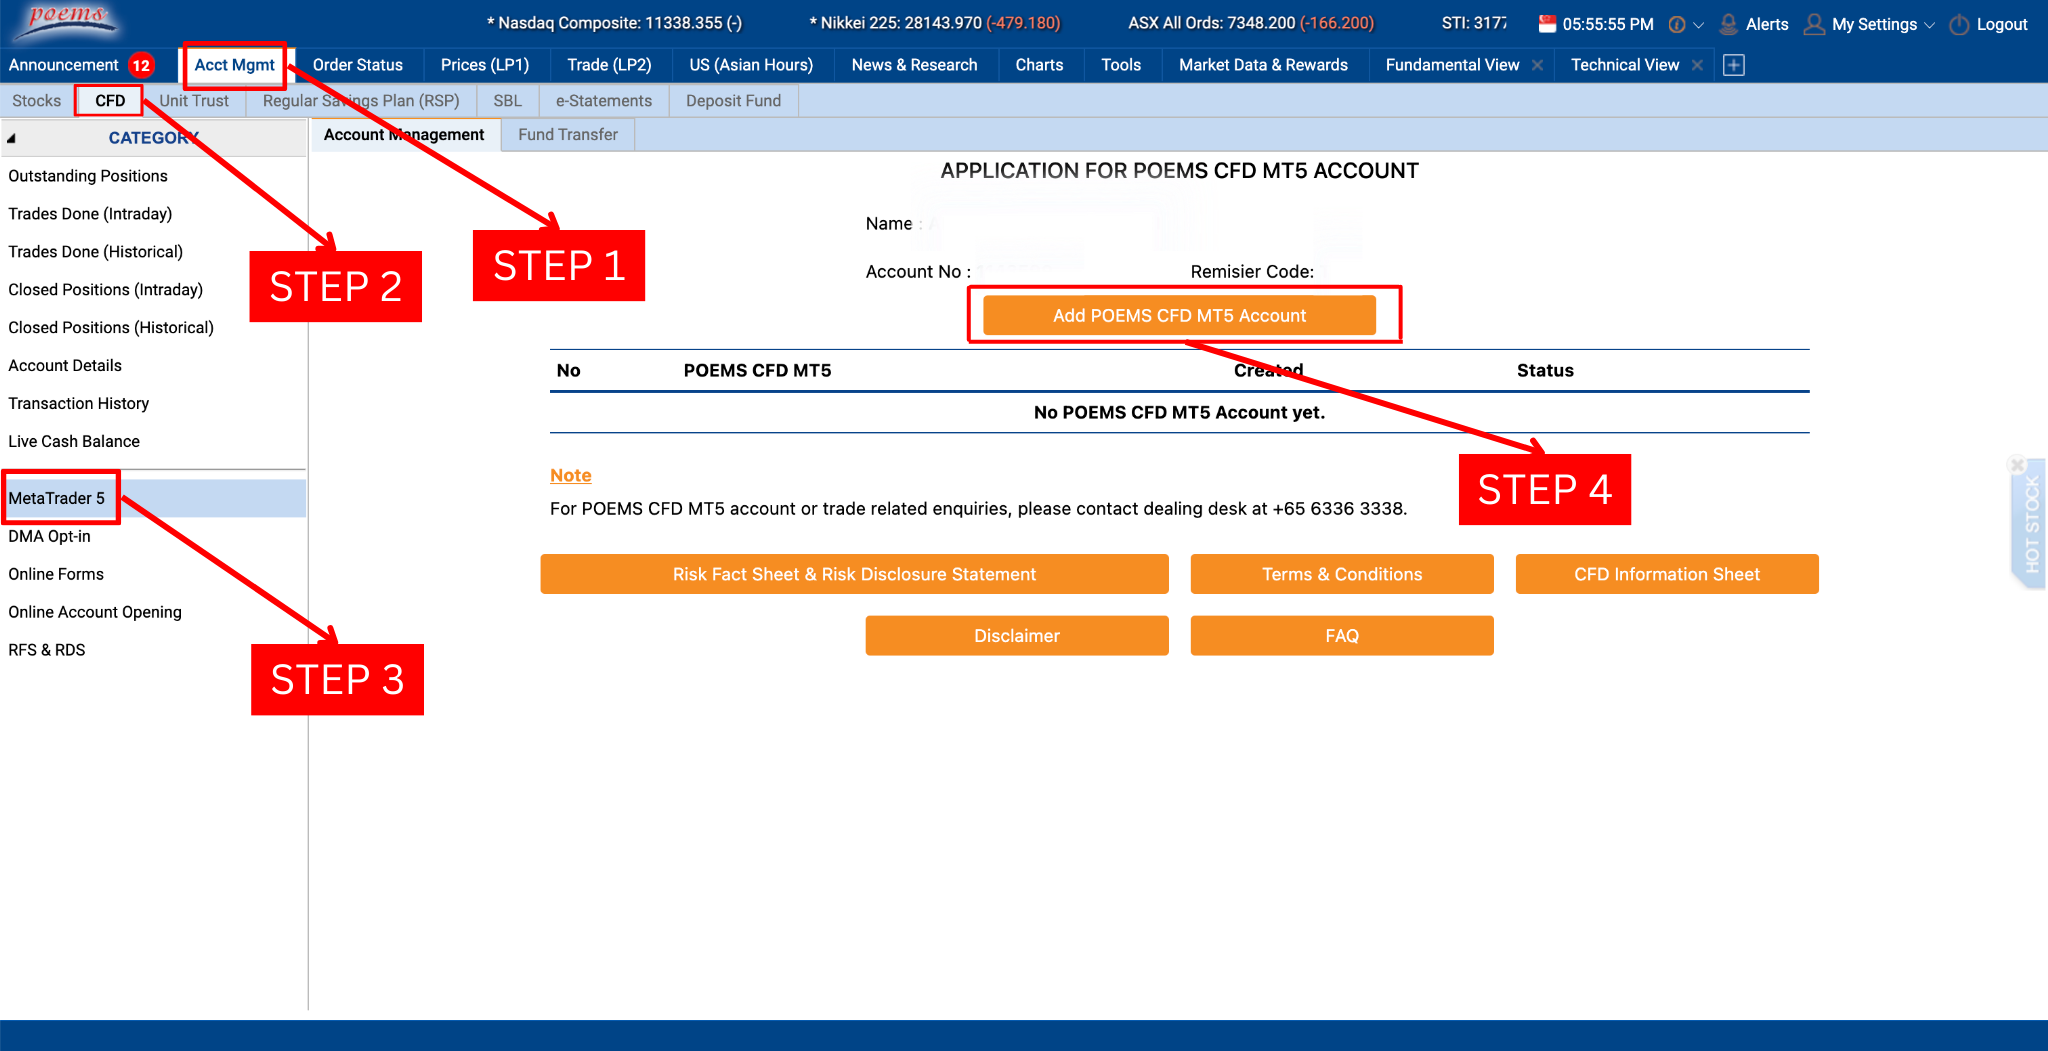The image size is (2048, 1051).
Task: Click the POEMS CFD MT5 column header
Action: coord(757,370)
